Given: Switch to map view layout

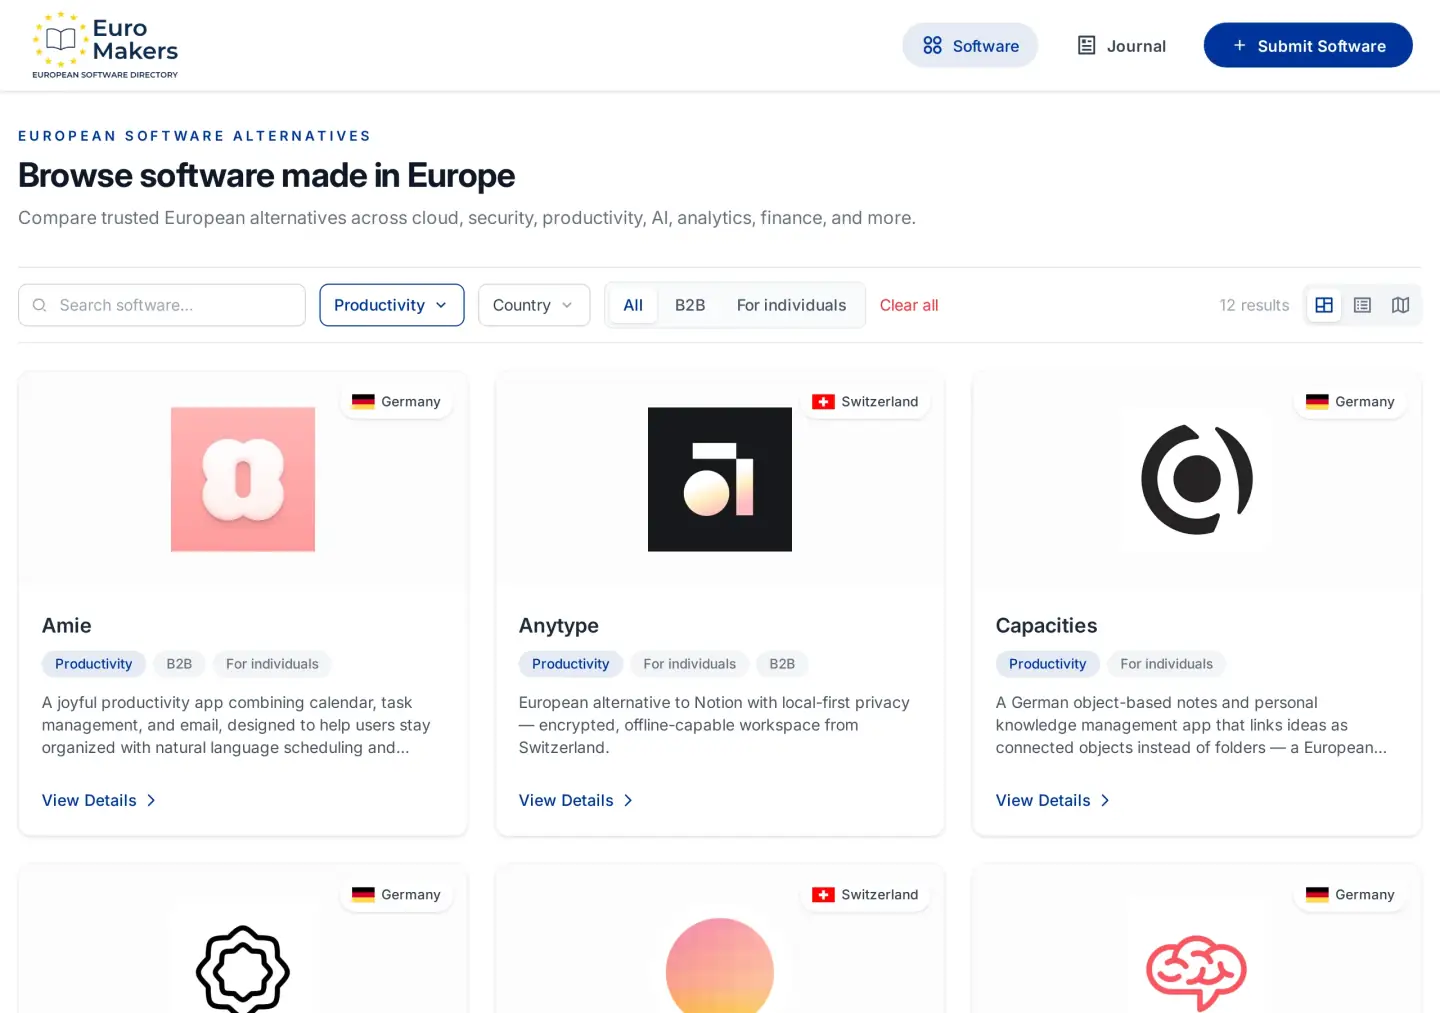Looking at the screenshot, I should point(1400,305).
